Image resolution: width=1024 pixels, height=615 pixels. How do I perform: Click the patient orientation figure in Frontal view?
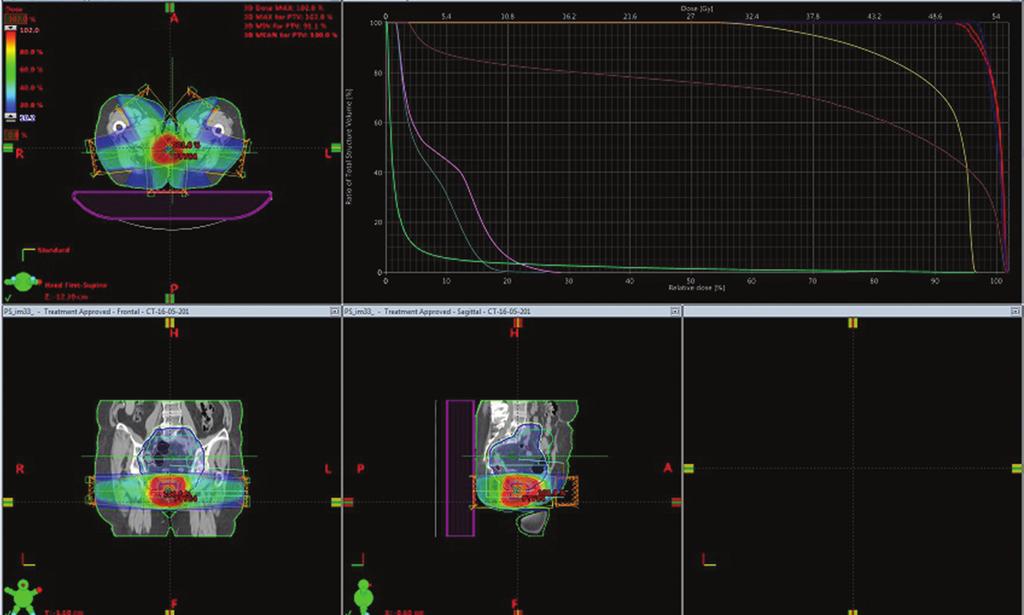point(22,595)
